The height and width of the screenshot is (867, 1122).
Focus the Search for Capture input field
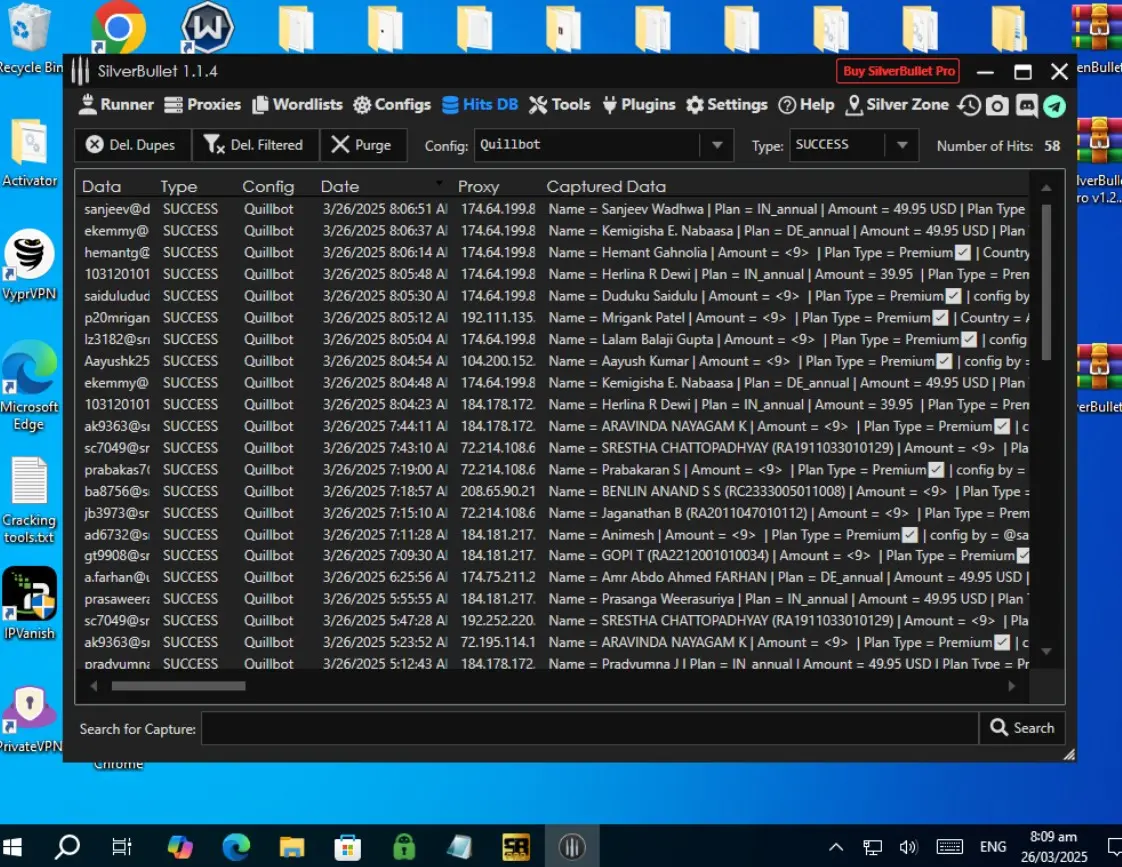pos(590,728)
